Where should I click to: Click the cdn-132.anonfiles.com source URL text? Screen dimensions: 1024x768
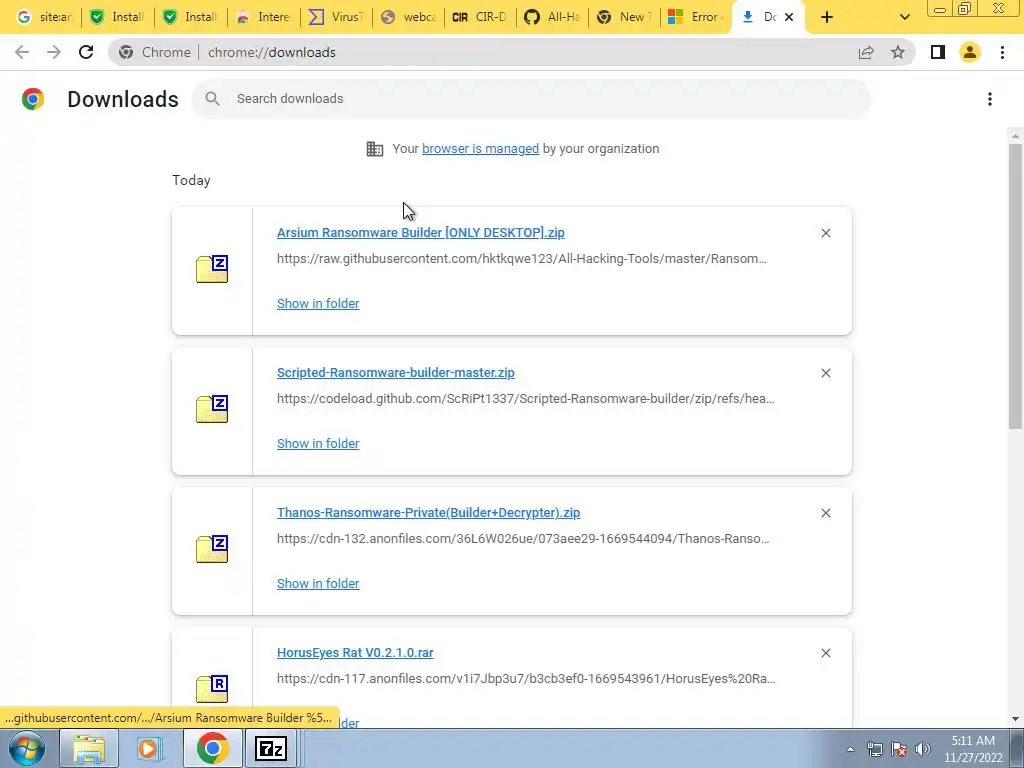pos(523,539)
